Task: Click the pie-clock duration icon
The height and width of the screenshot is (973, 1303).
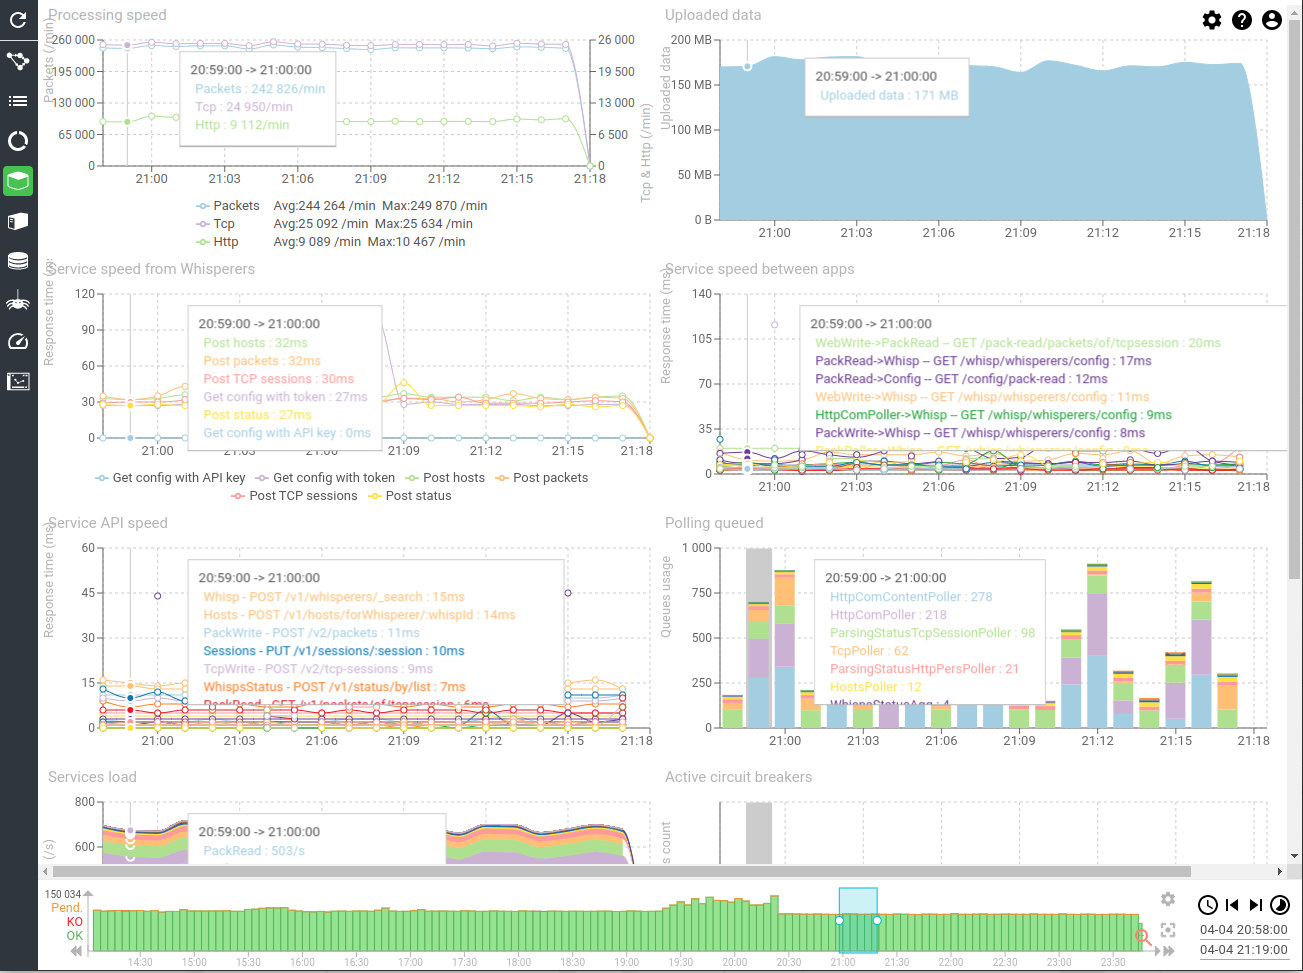Action: 1280,905
